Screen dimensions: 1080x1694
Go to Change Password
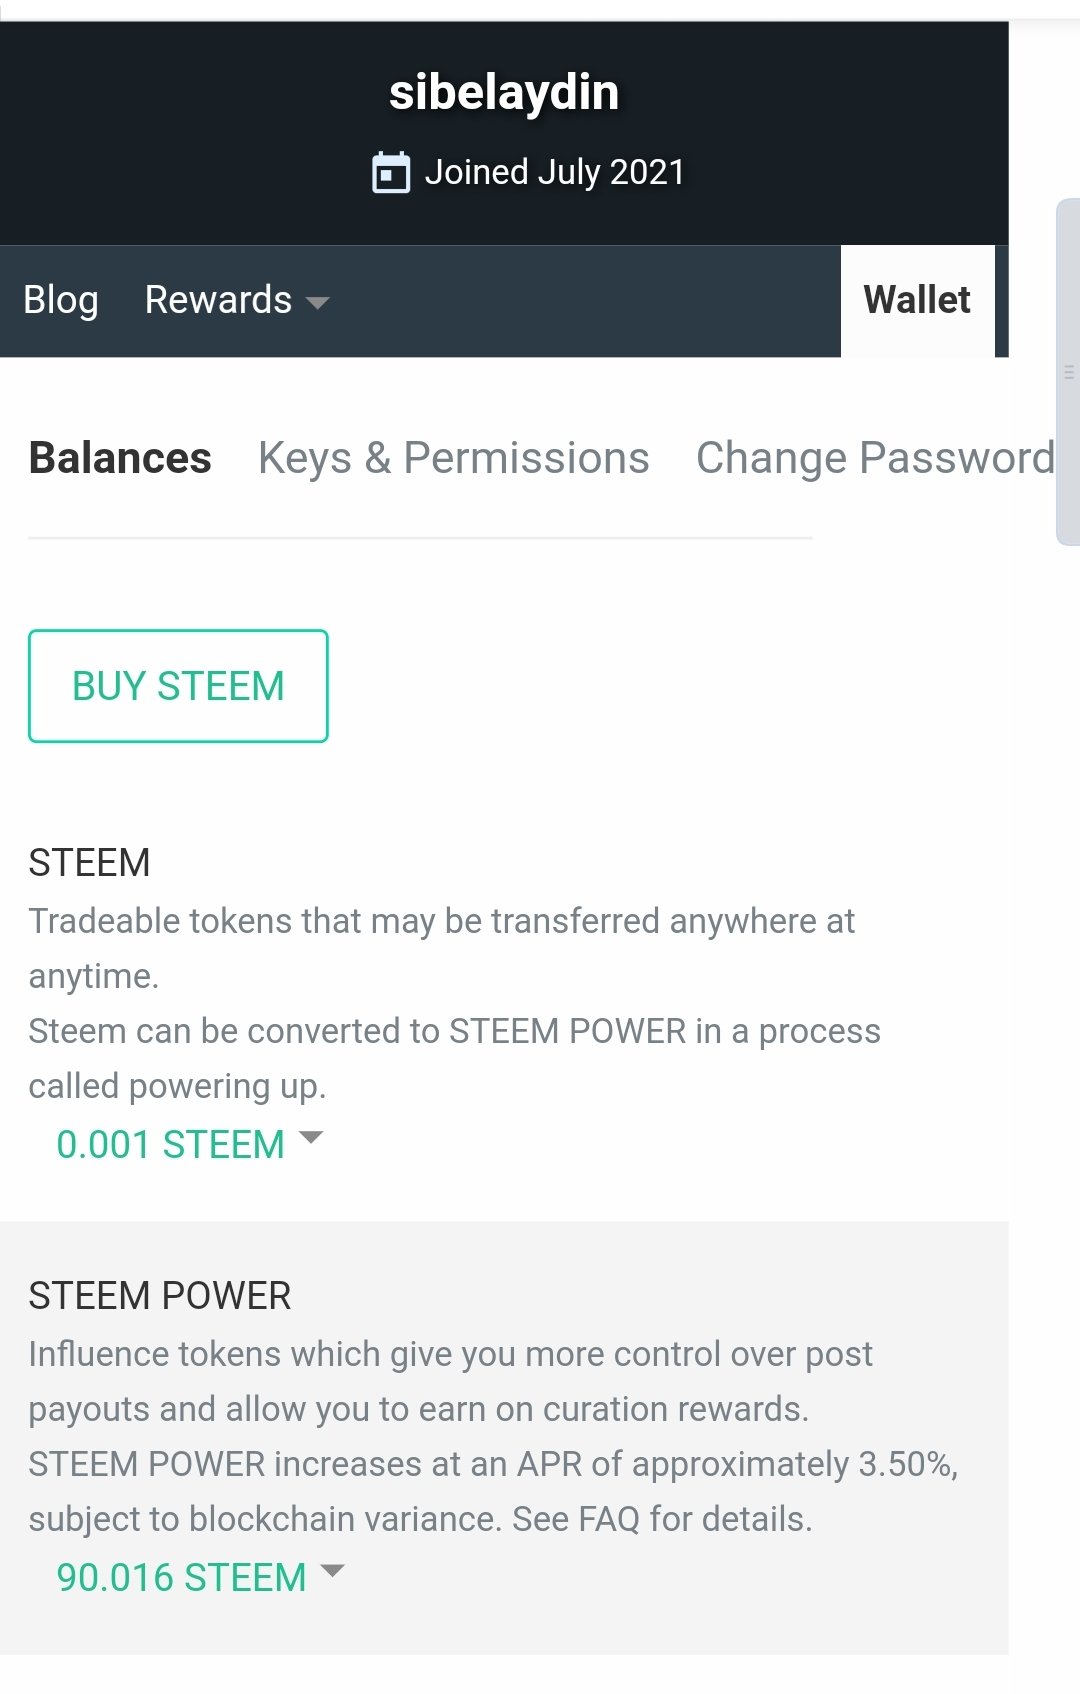coord(875,458)
